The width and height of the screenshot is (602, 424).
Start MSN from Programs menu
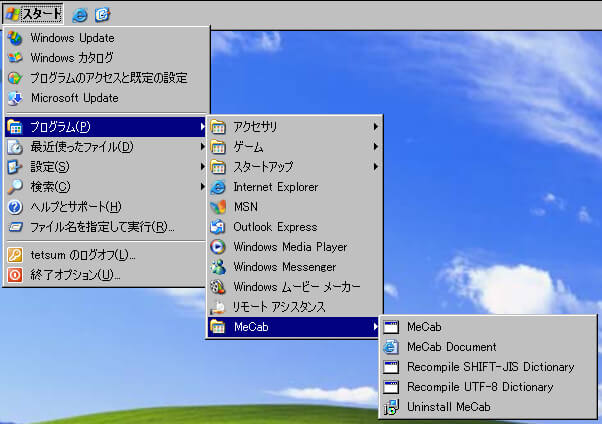246,207
